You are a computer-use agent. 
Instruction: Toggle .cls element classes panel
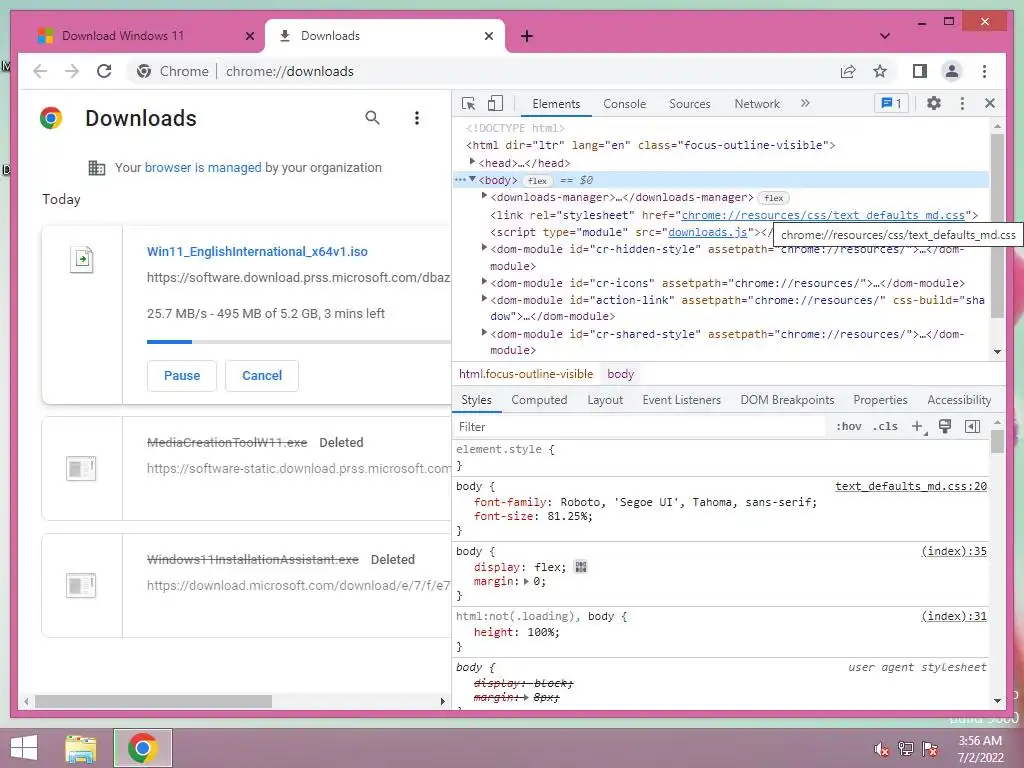coord(885,426)
